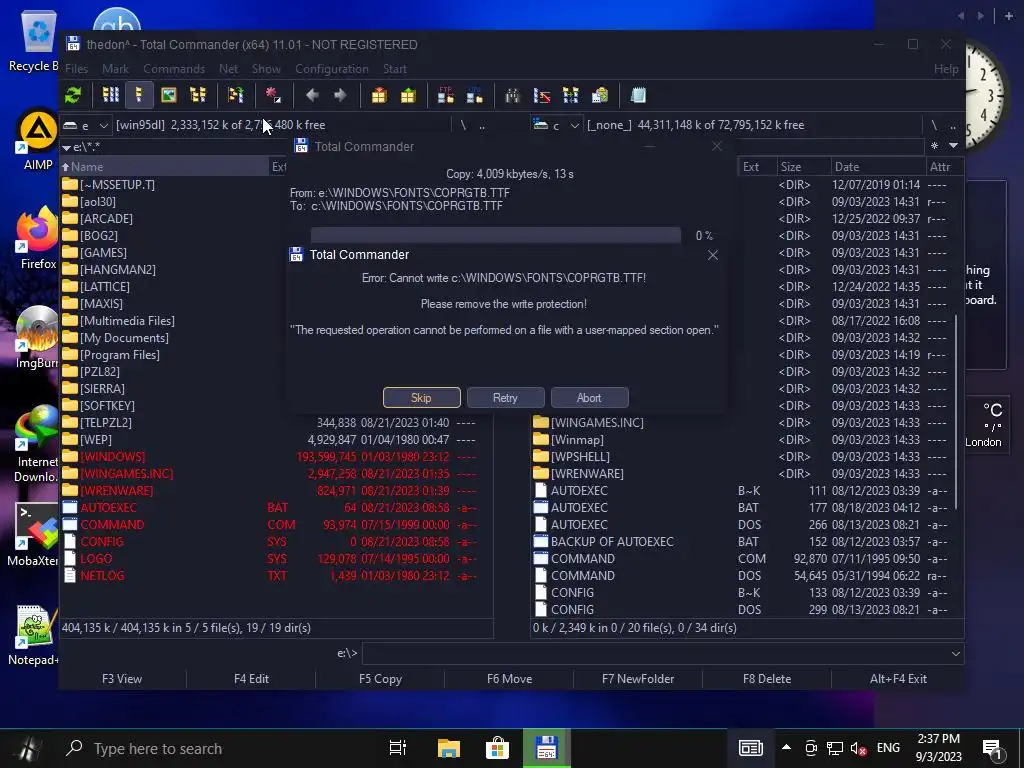Click the F6 Move button
Viewport: 1024px width, 768px height.
[x=509, y=679]
